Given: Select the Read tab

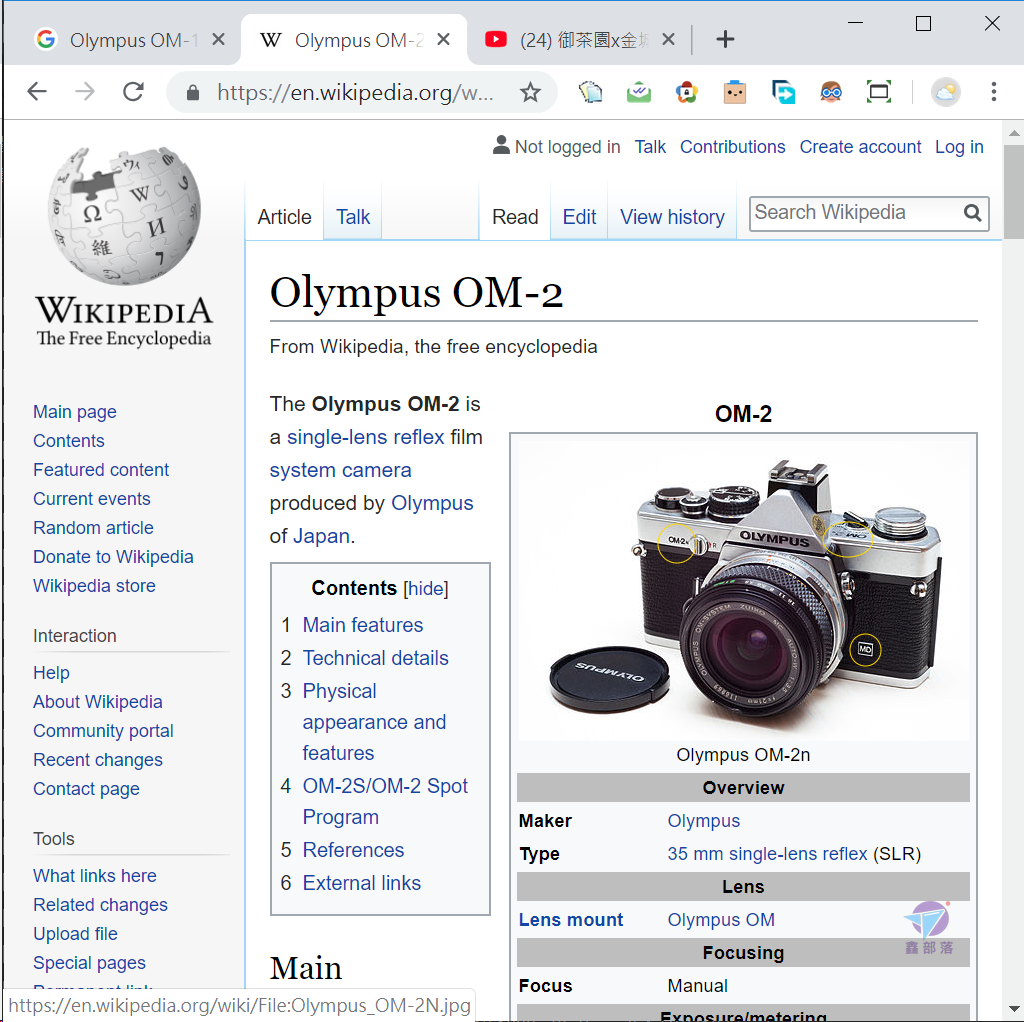Looking at the screenshot, I should click(515, 217).
